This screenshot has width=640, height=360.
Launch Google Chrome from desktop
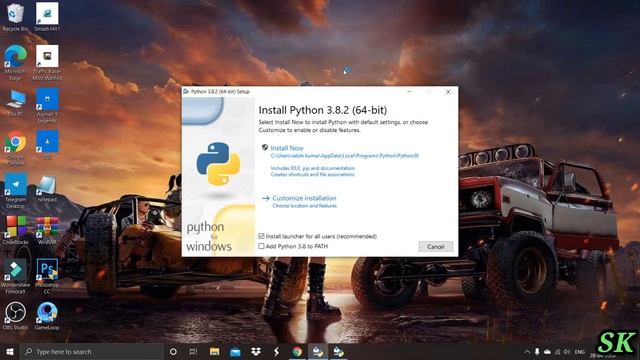pos(15,148)
